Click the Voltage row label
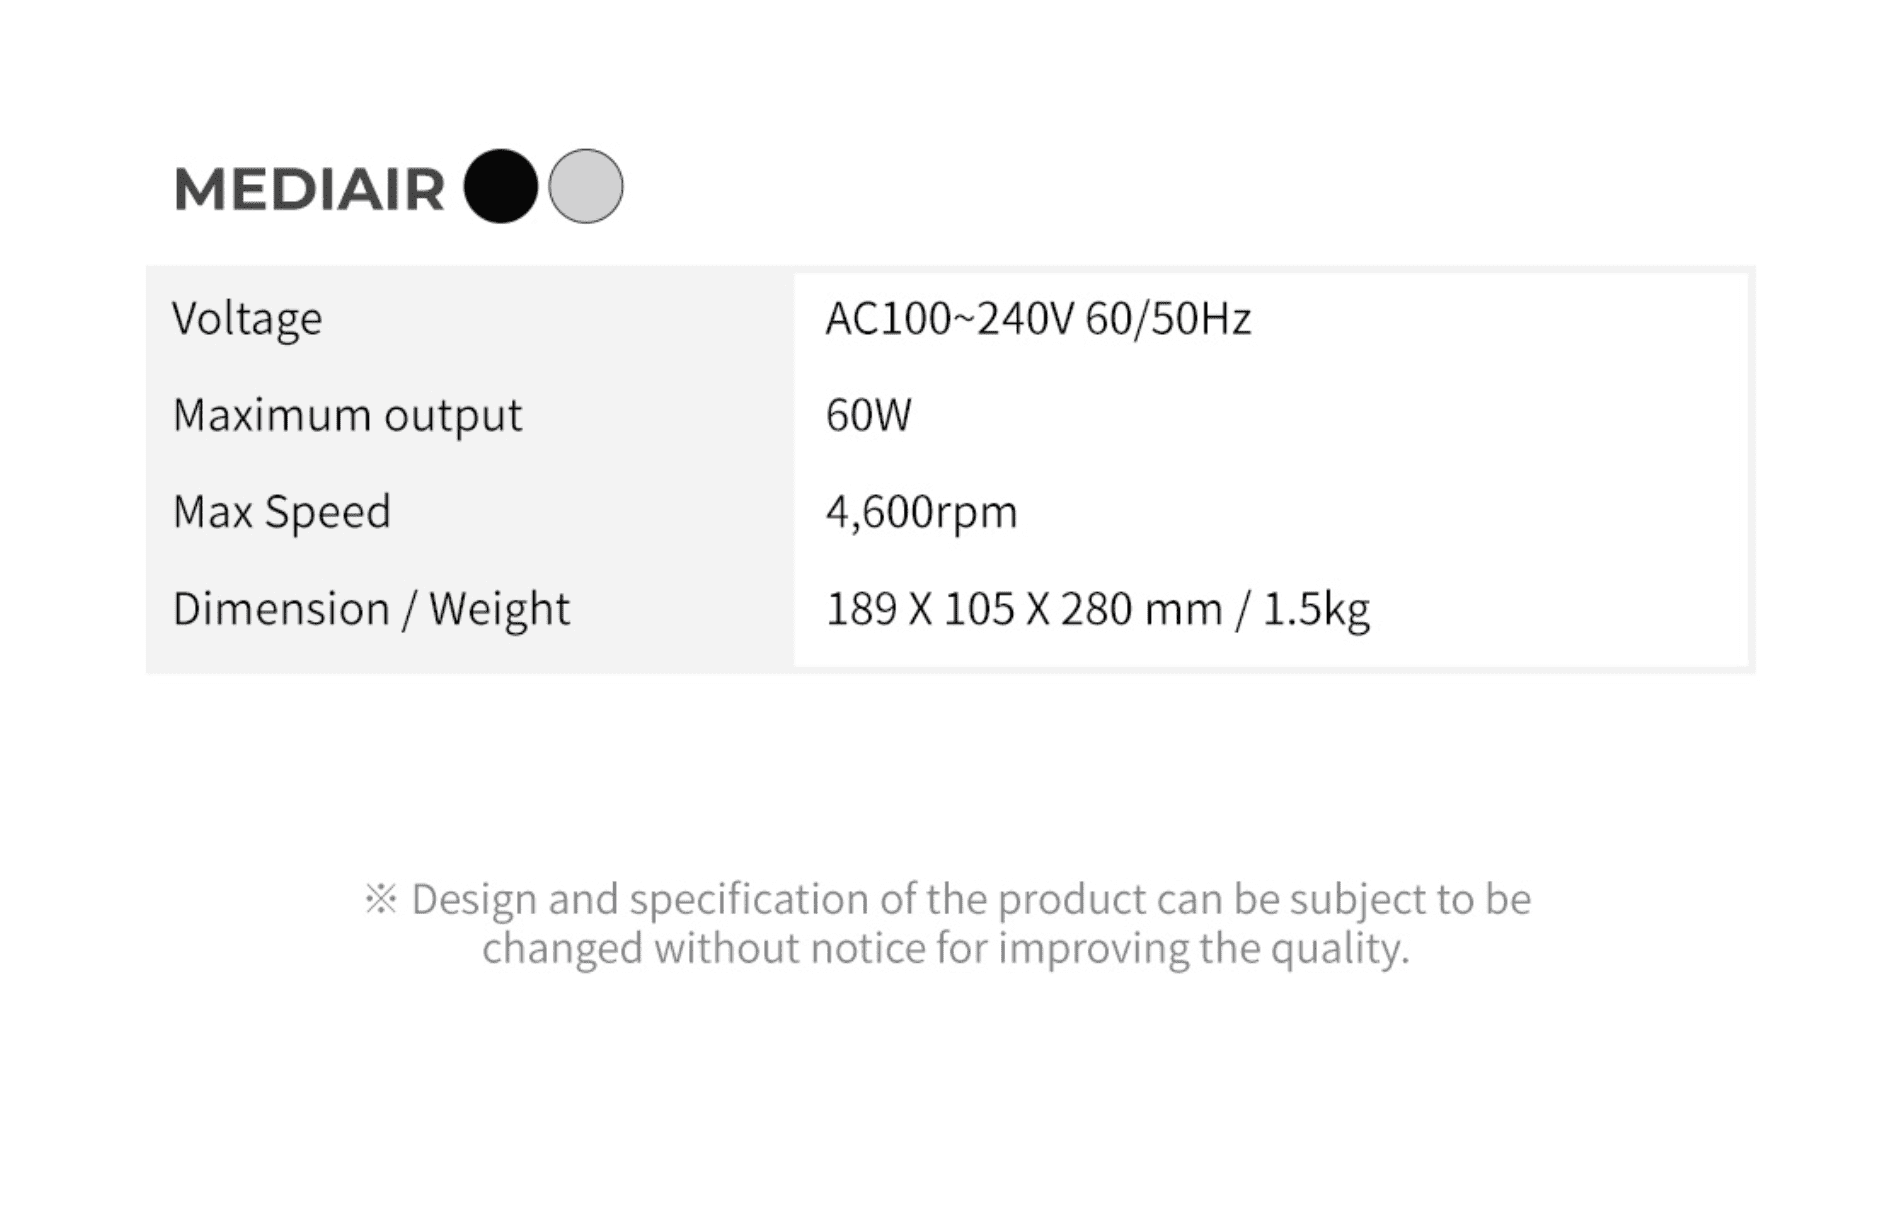Image resolution: width=1894 pixels, height=1208 pixels. (247, 319)
